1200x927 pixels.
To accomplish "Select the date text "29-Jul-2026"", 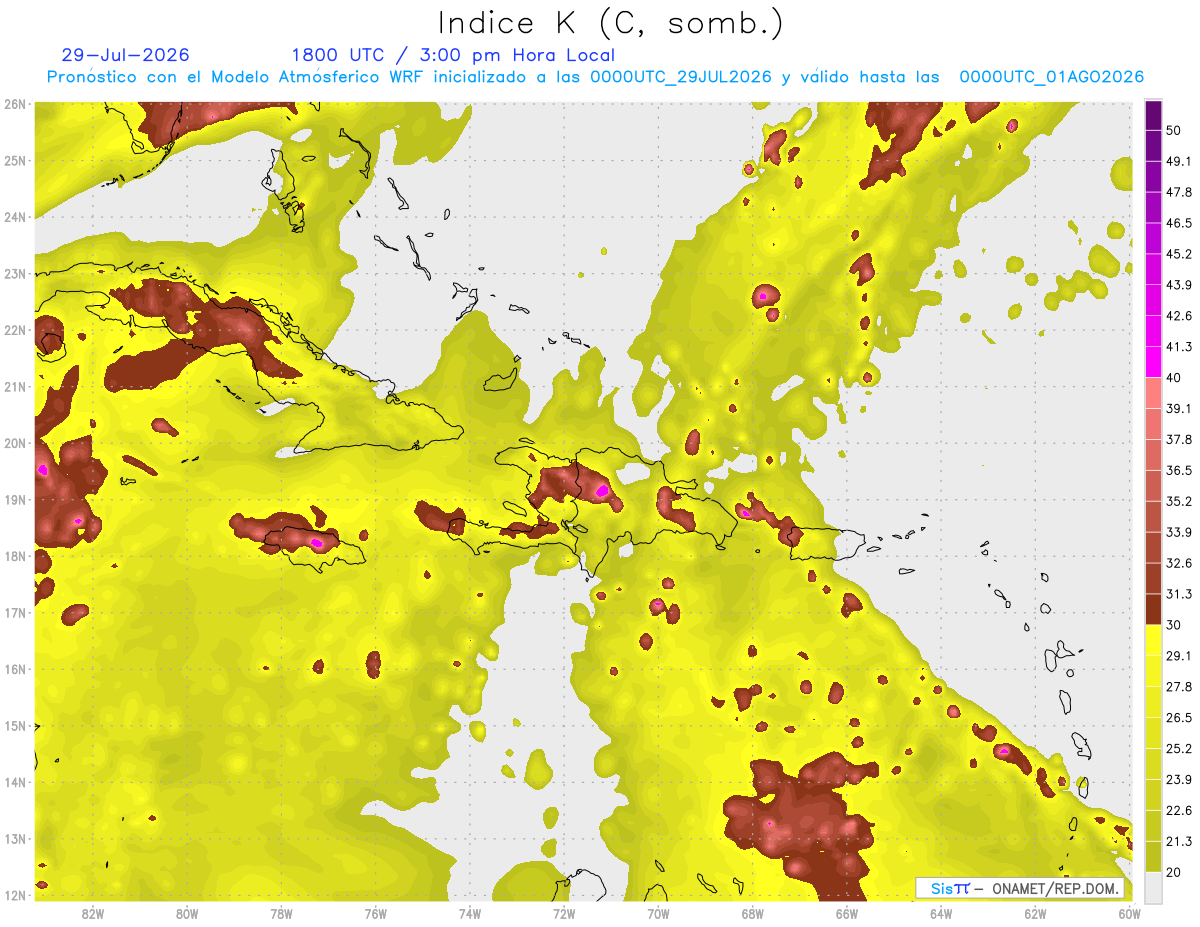I will (125, 55).
